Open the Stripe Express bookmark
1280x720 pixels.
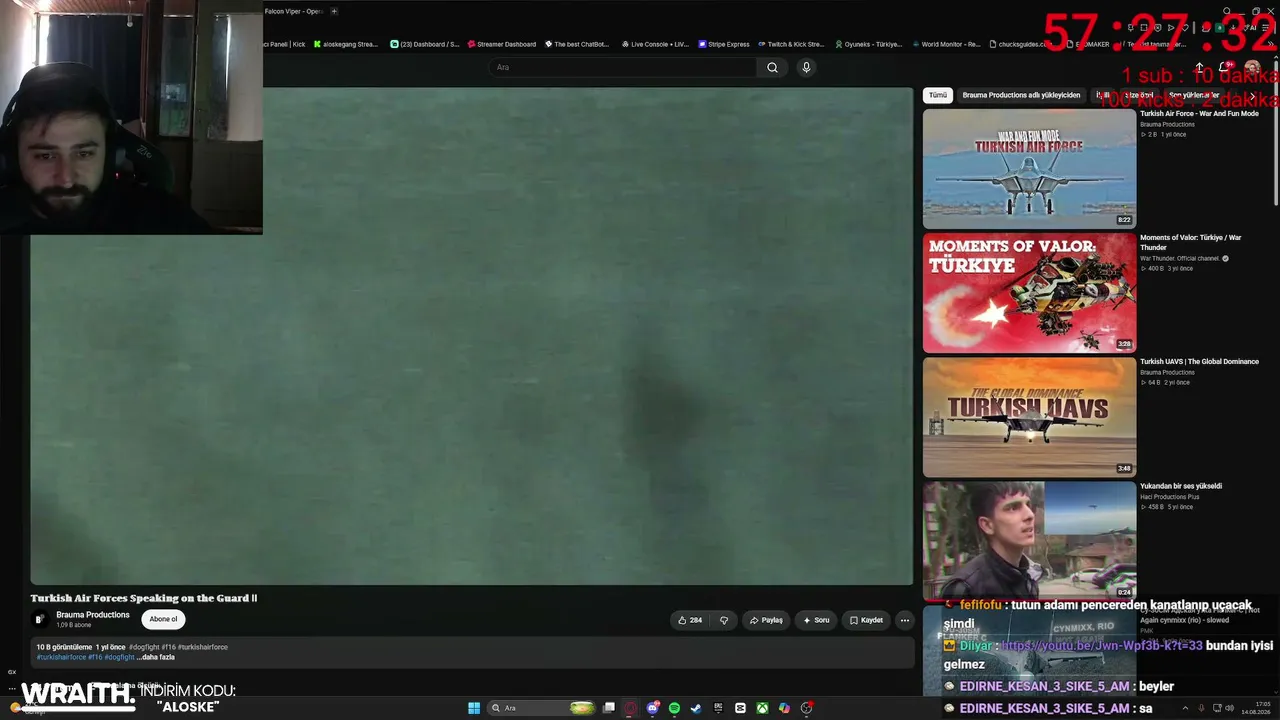724,44
